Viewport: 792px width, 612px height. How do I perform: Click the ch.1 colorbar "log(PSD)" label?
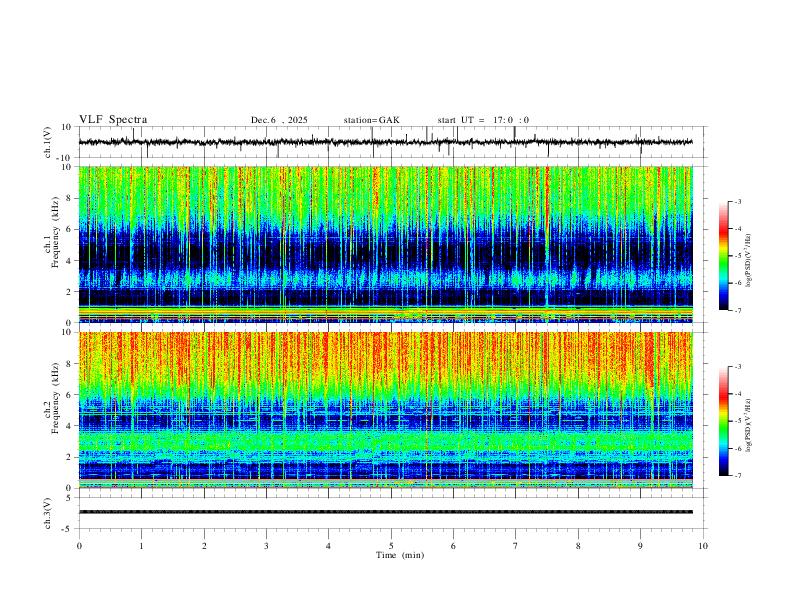pos(749,261)
